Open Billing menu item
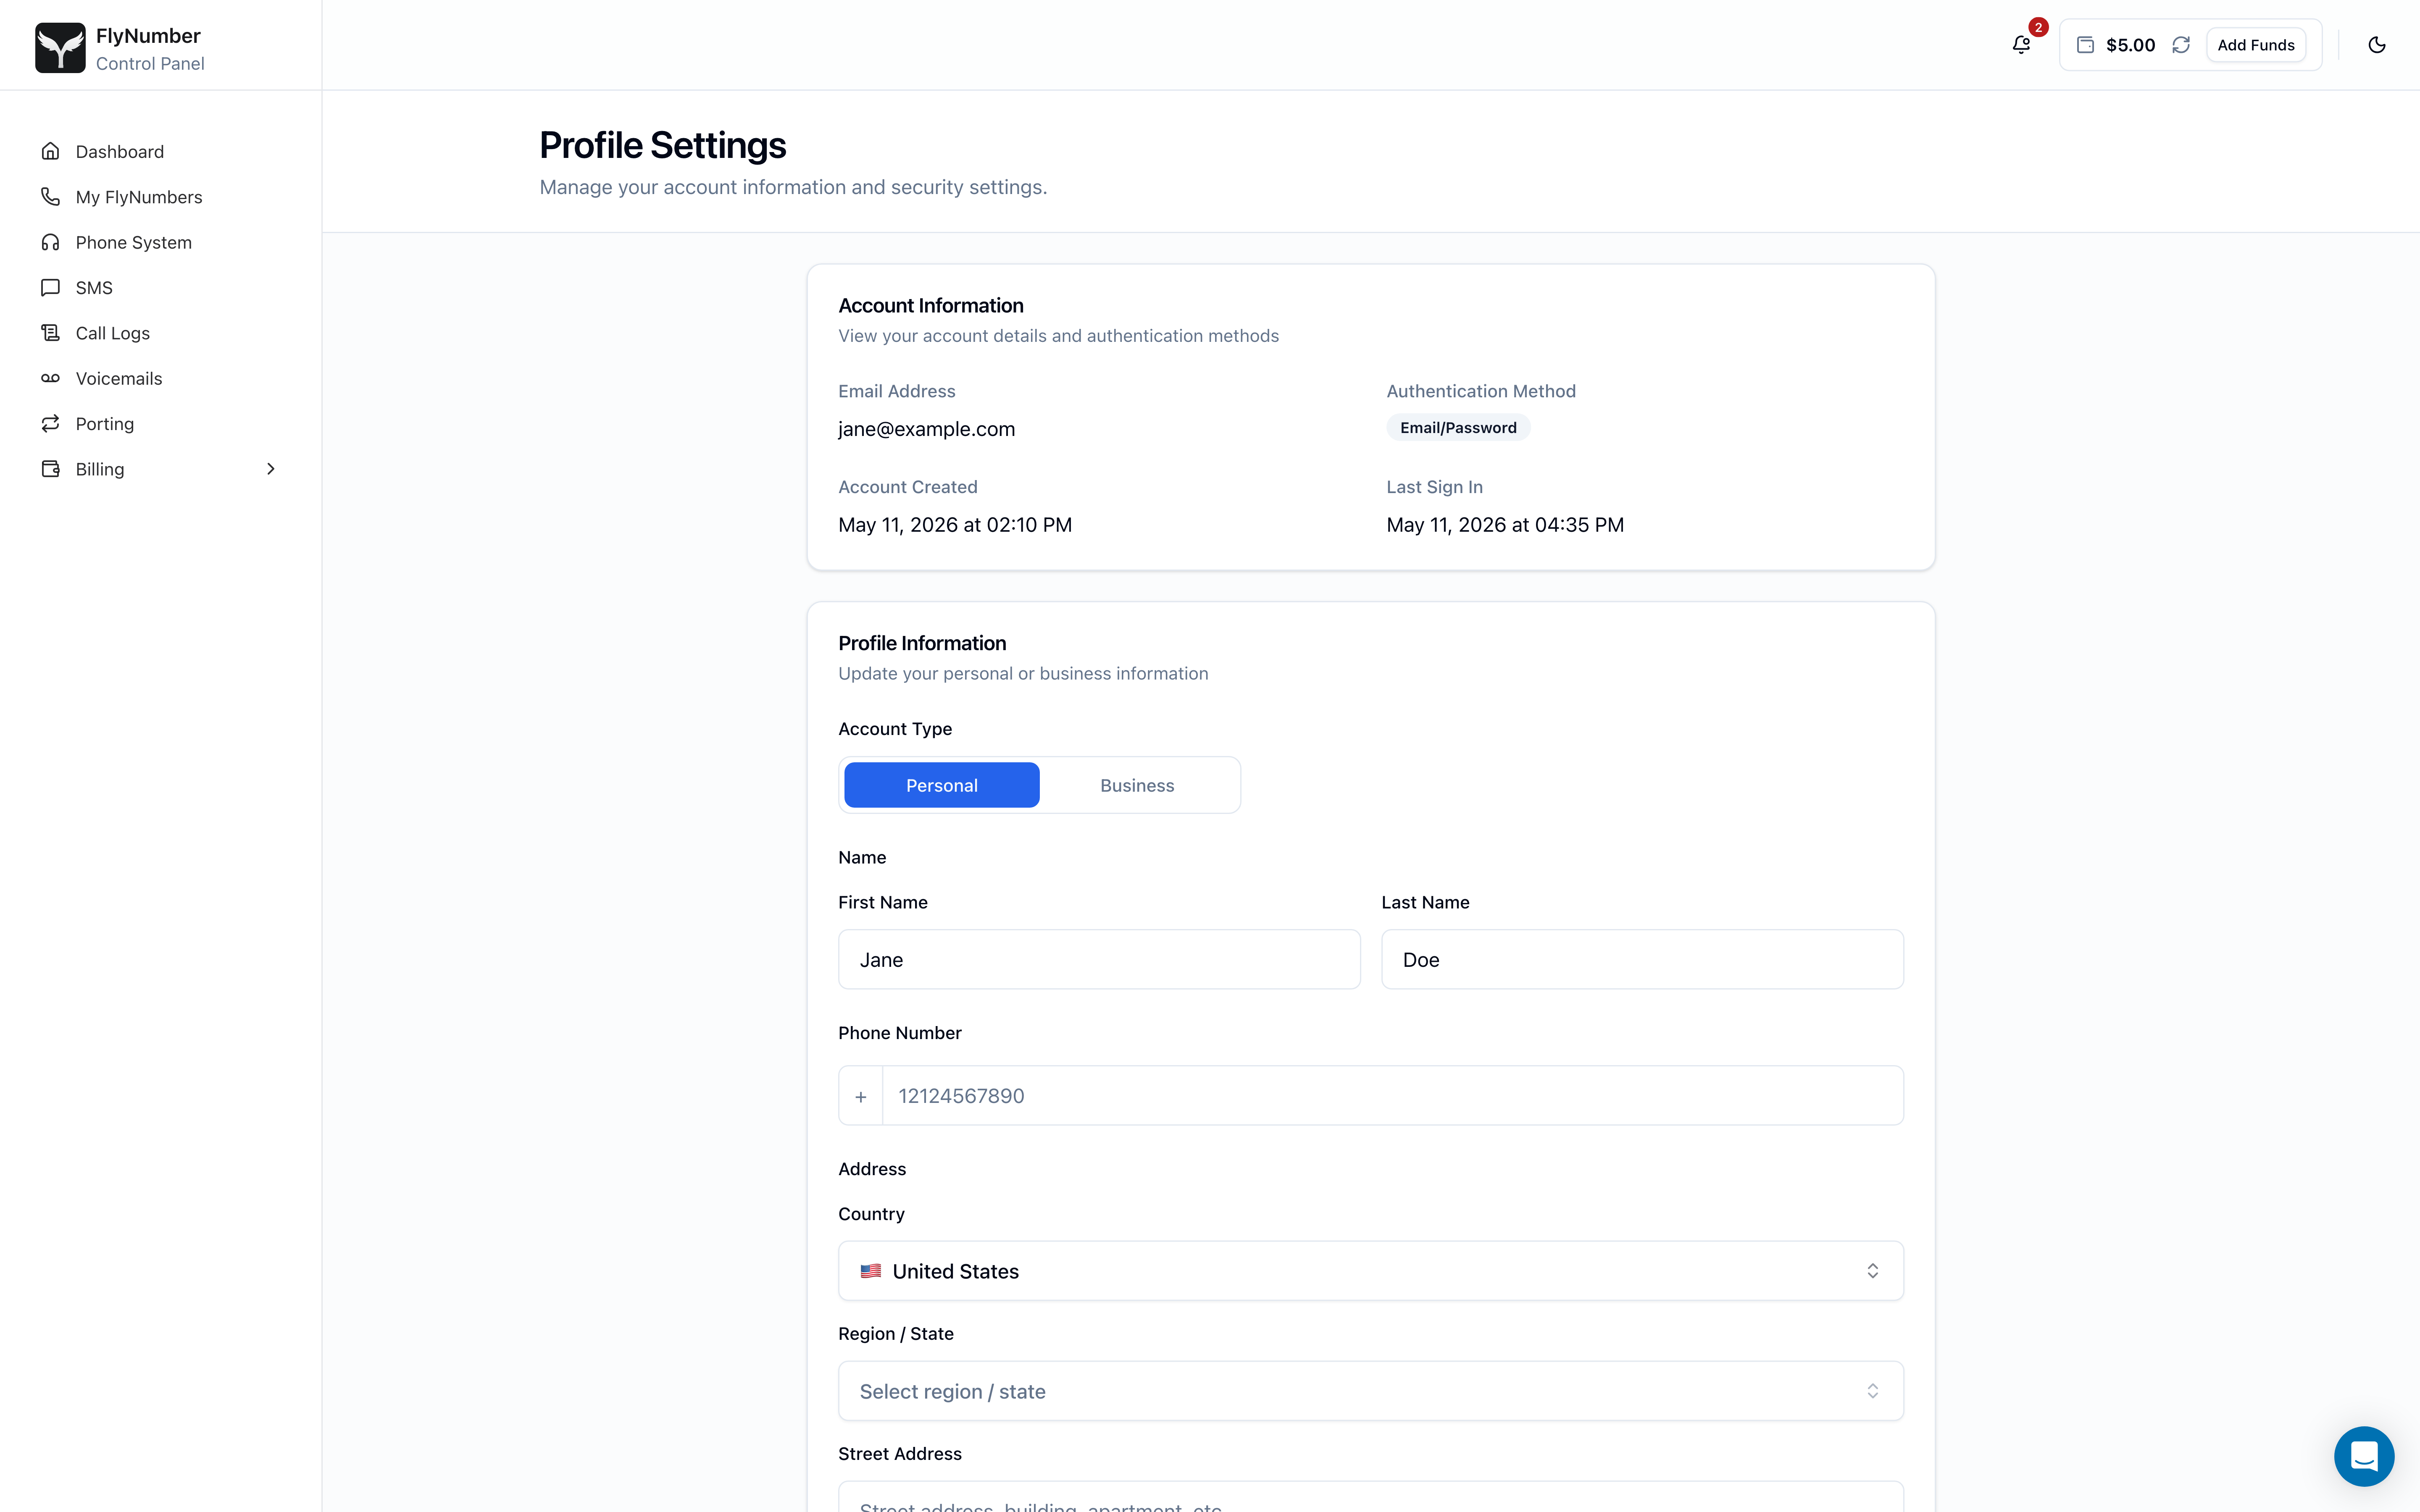The width and height of the screenshot is (2420, 1512). [160, 469]
